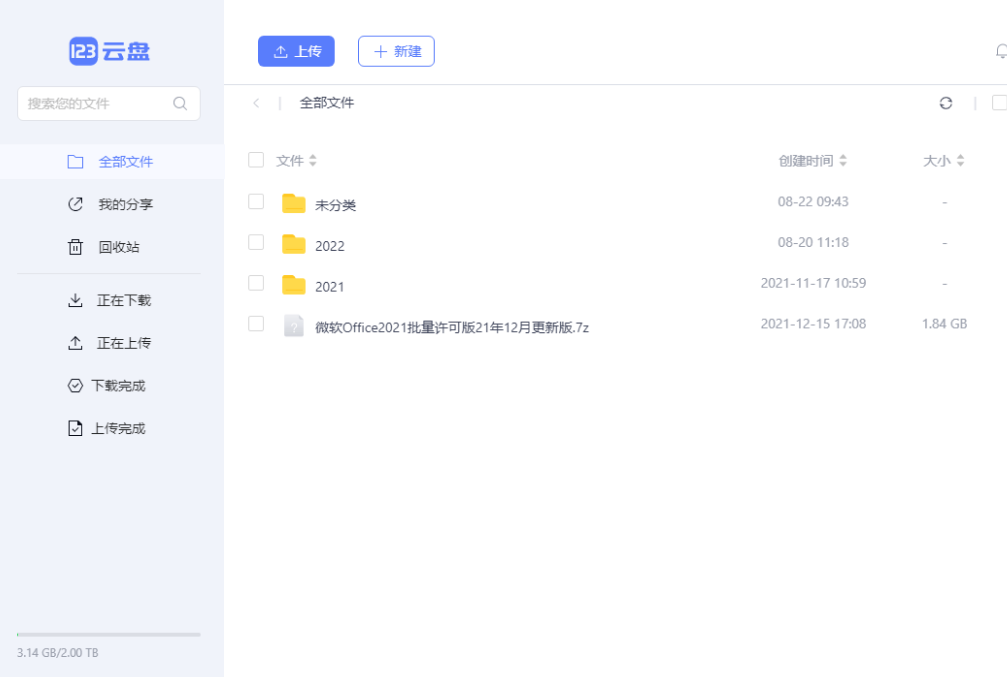The height and width of the screenshot is (677, 1007).
Task: Tick the checkbox for the Office2021 7z file
Action: pyautogui.click(x=256, y=323)
